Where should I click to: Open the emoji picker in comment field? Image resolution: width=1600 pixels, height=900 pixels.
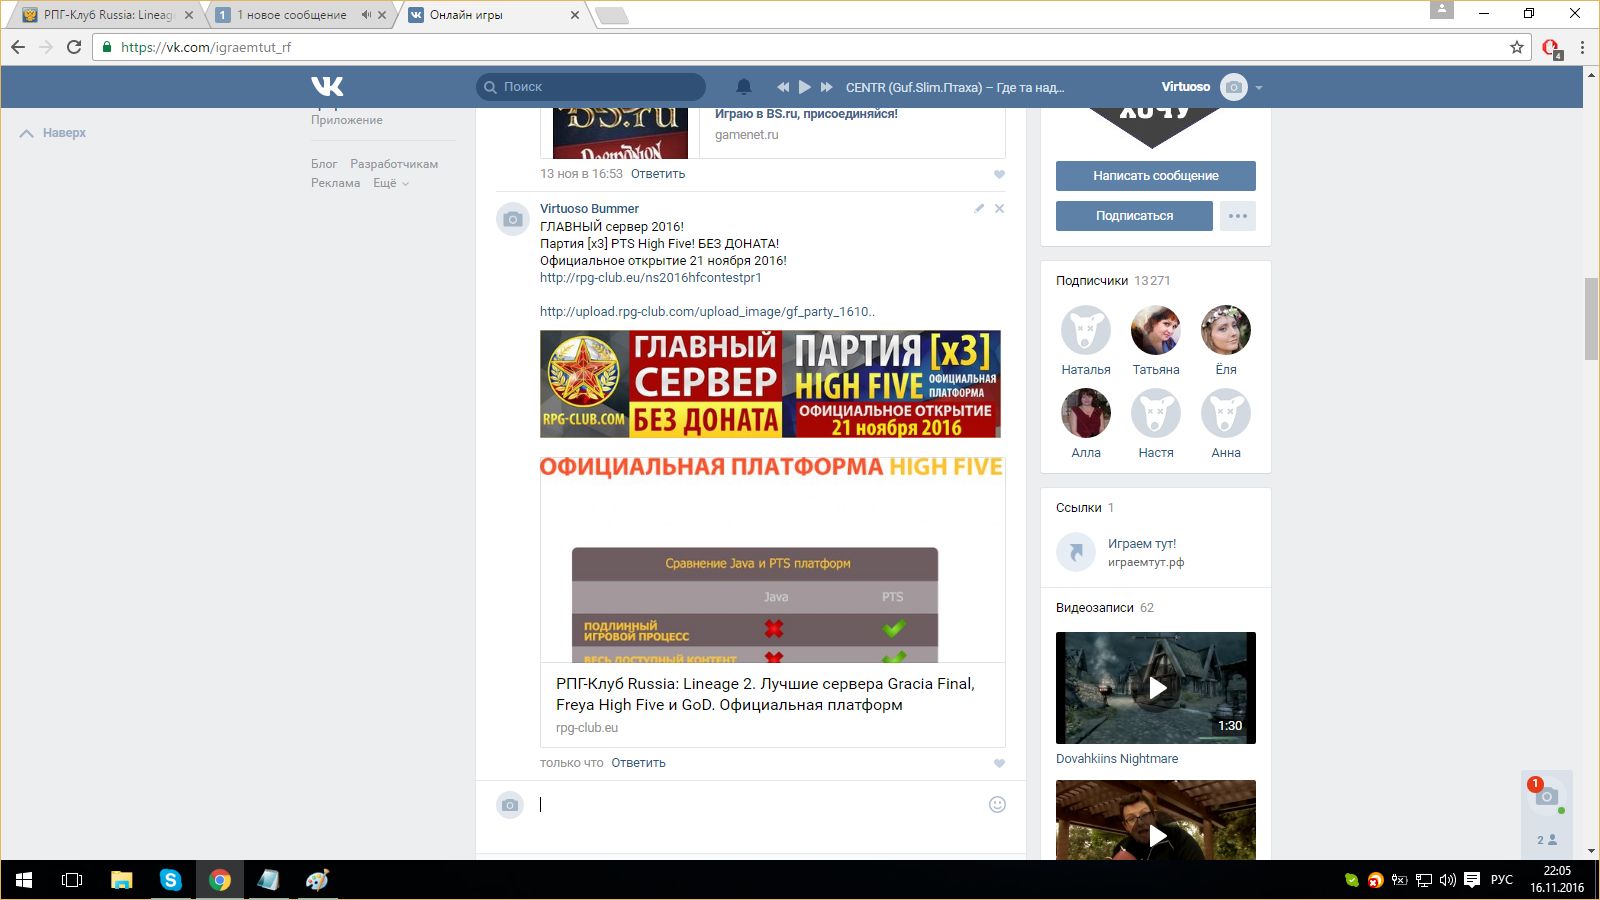(997, 805)
